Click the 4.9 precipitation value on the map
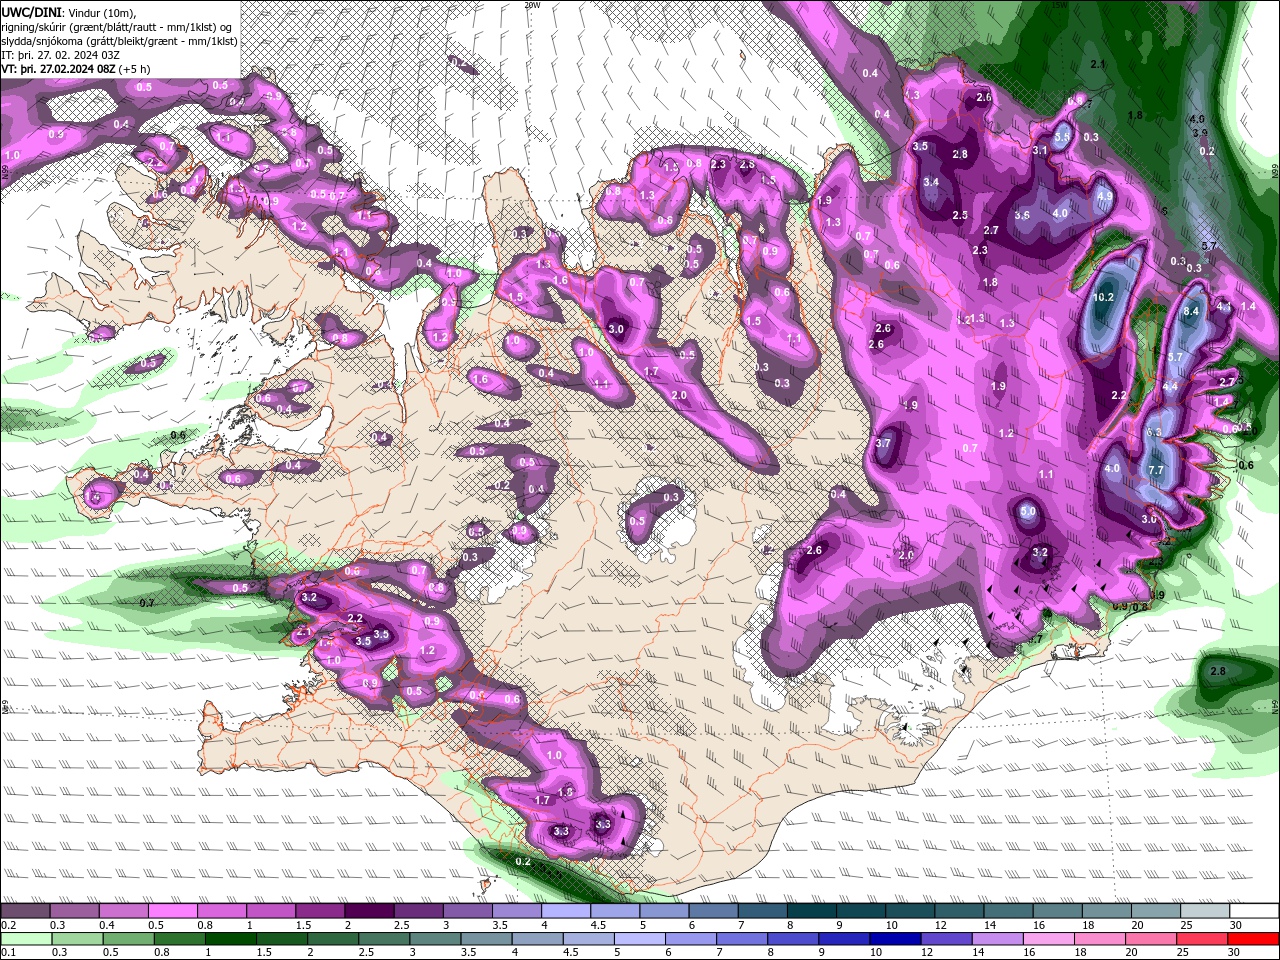 point(1104,197)
